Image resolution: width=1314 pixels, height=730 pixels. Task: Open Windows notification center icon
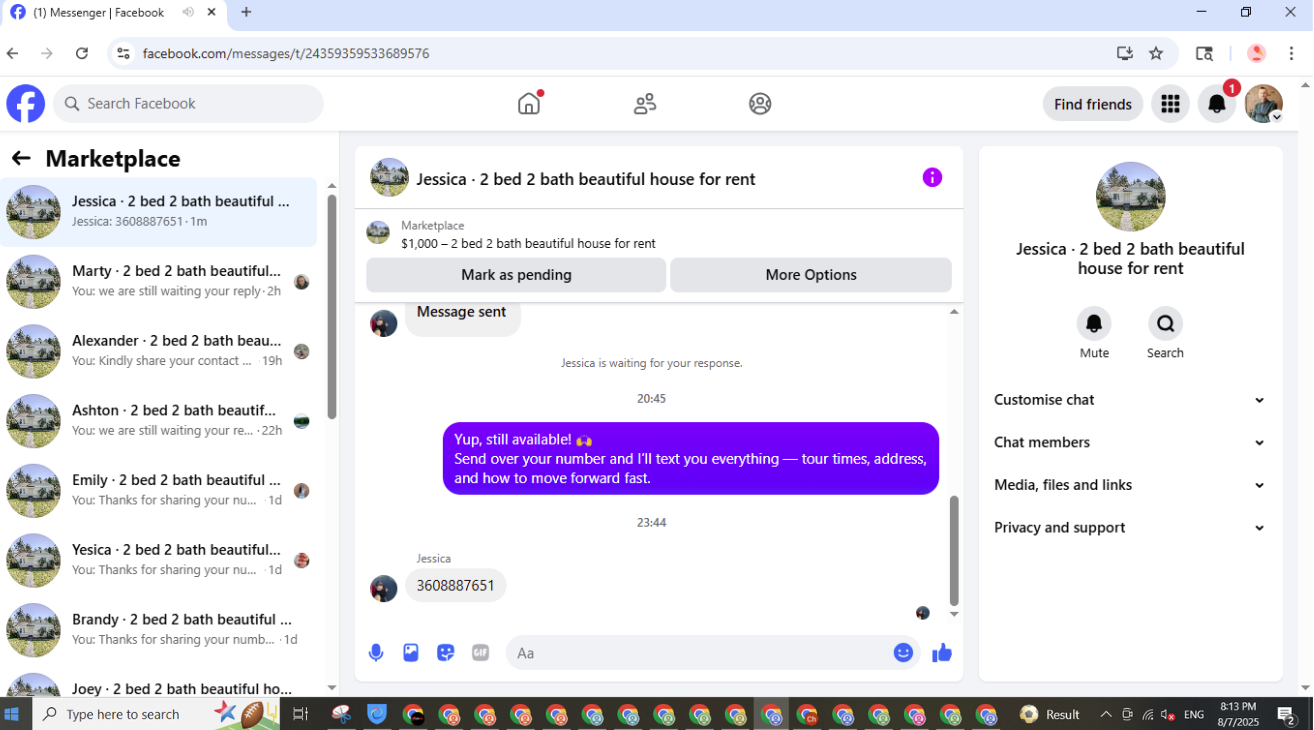coord(1287,714)
